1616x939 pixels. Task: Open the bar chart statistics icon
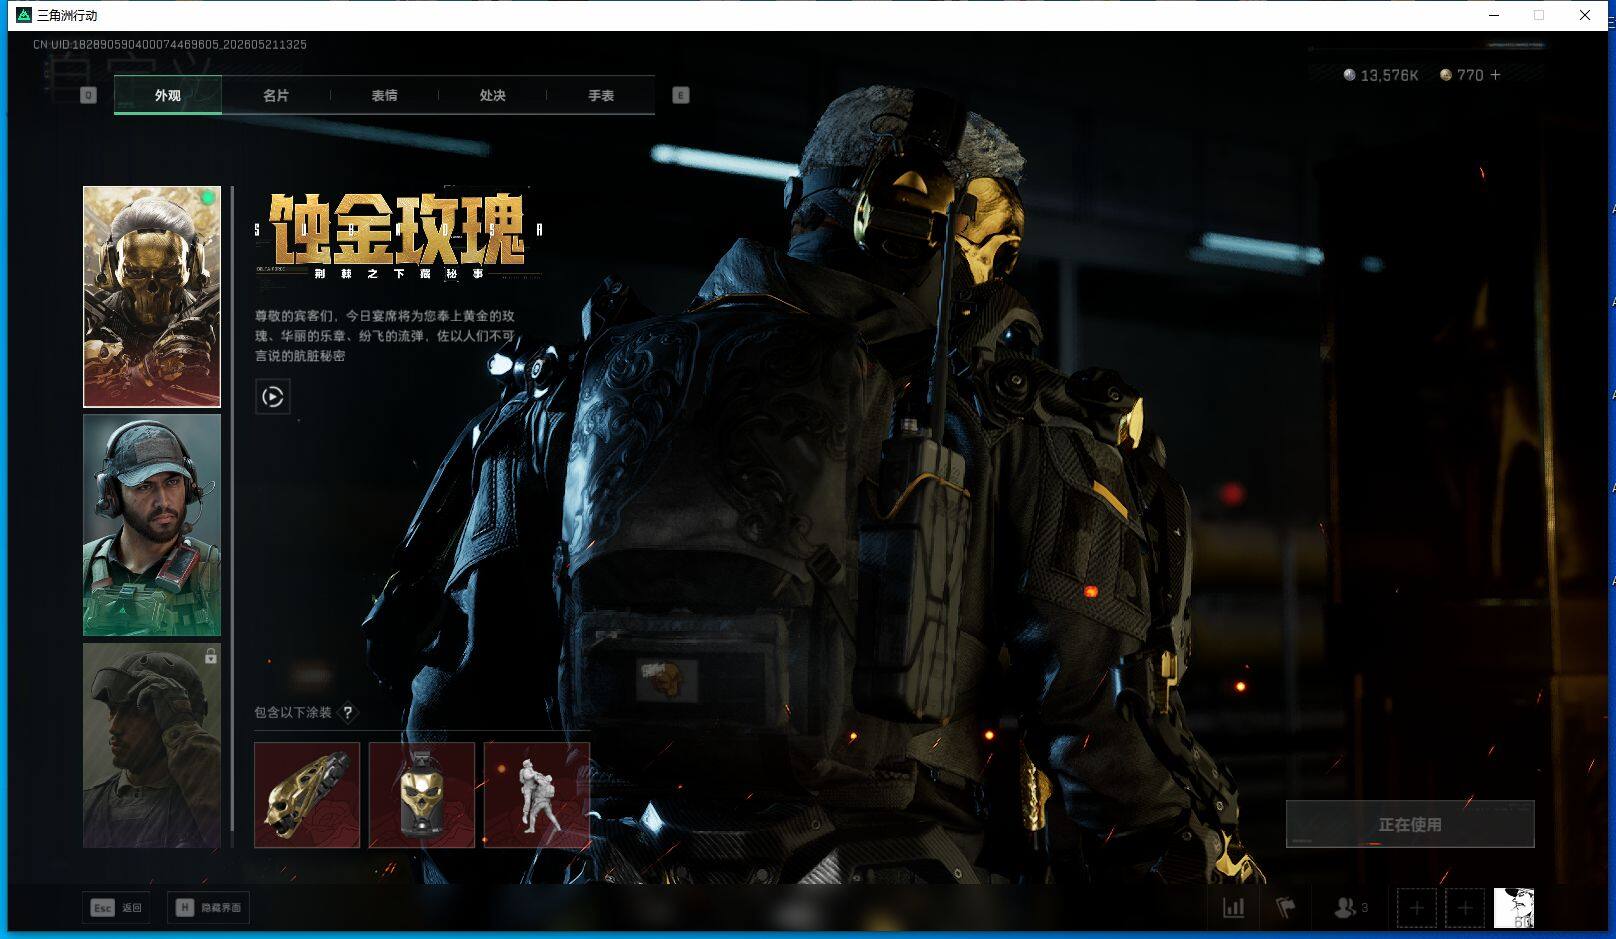(x=1234, y=908)
